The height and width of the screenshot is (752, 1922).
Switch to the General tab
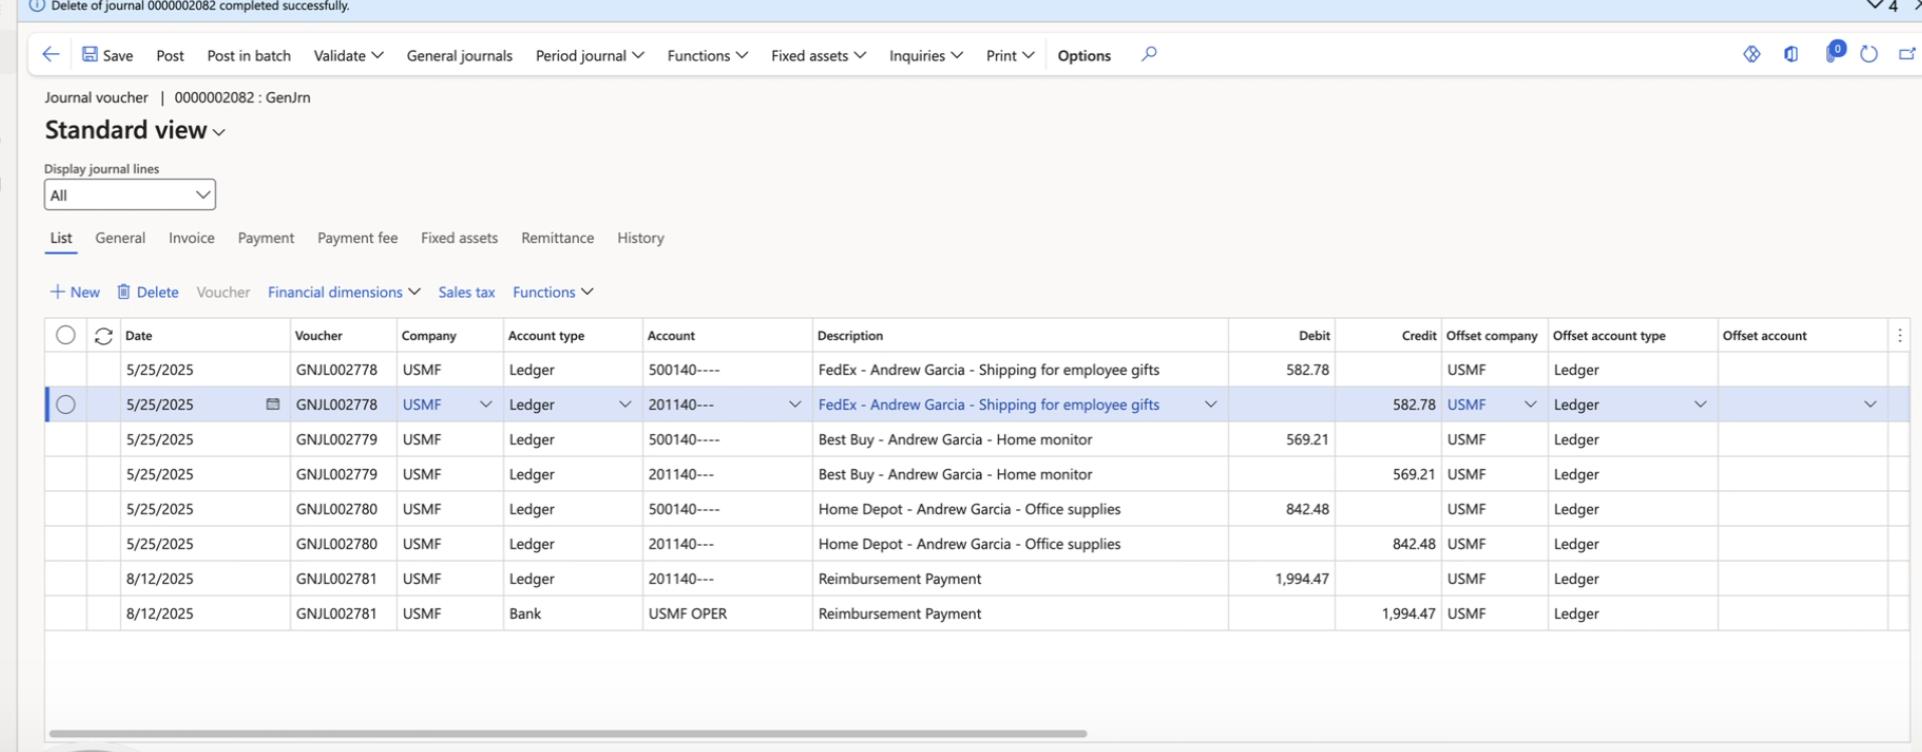tap(120, 238)
